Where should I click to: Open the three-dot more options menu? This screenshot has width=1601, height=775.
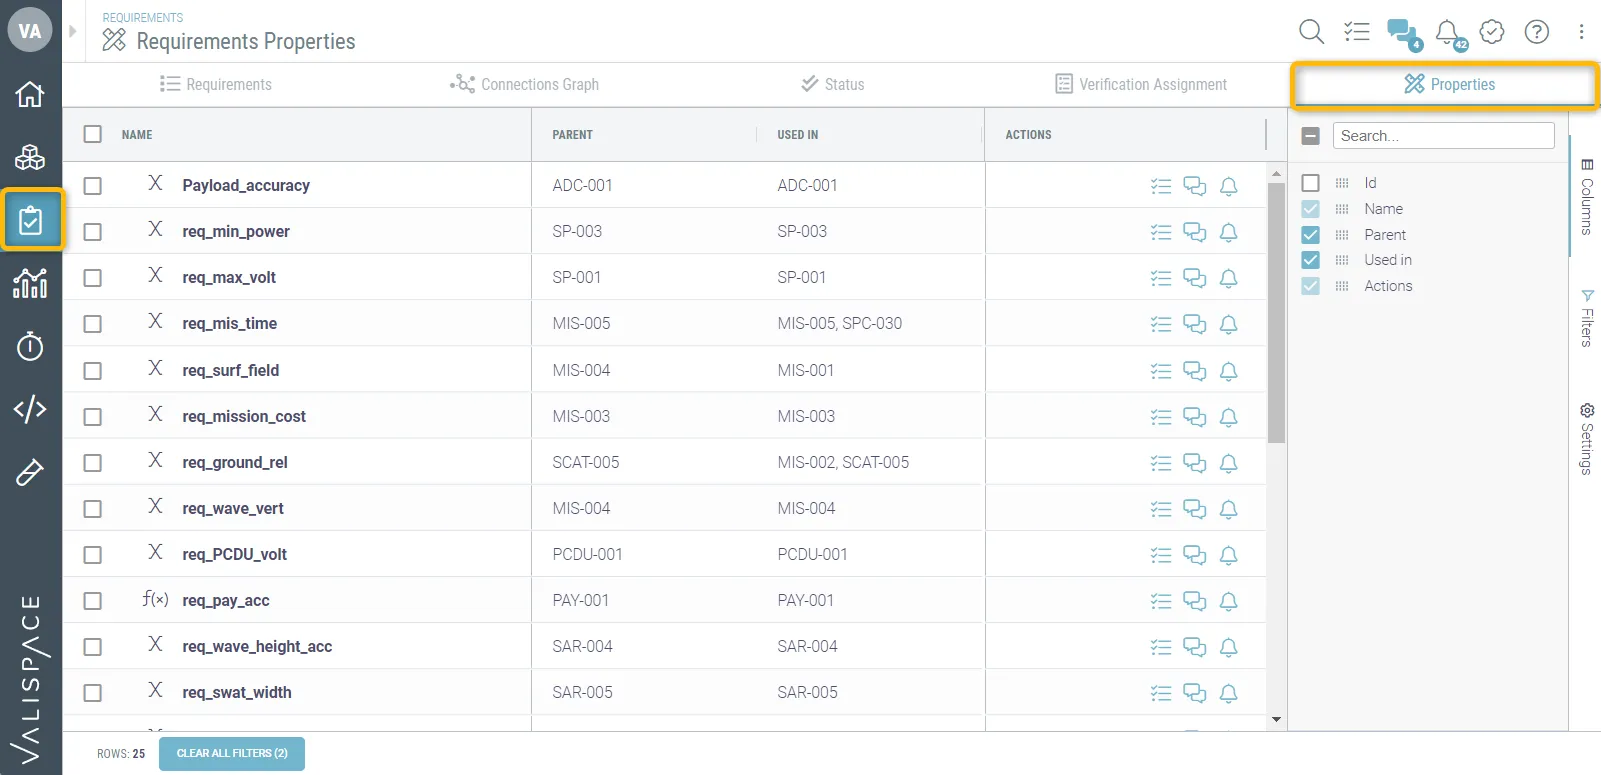click(1581, 32)
